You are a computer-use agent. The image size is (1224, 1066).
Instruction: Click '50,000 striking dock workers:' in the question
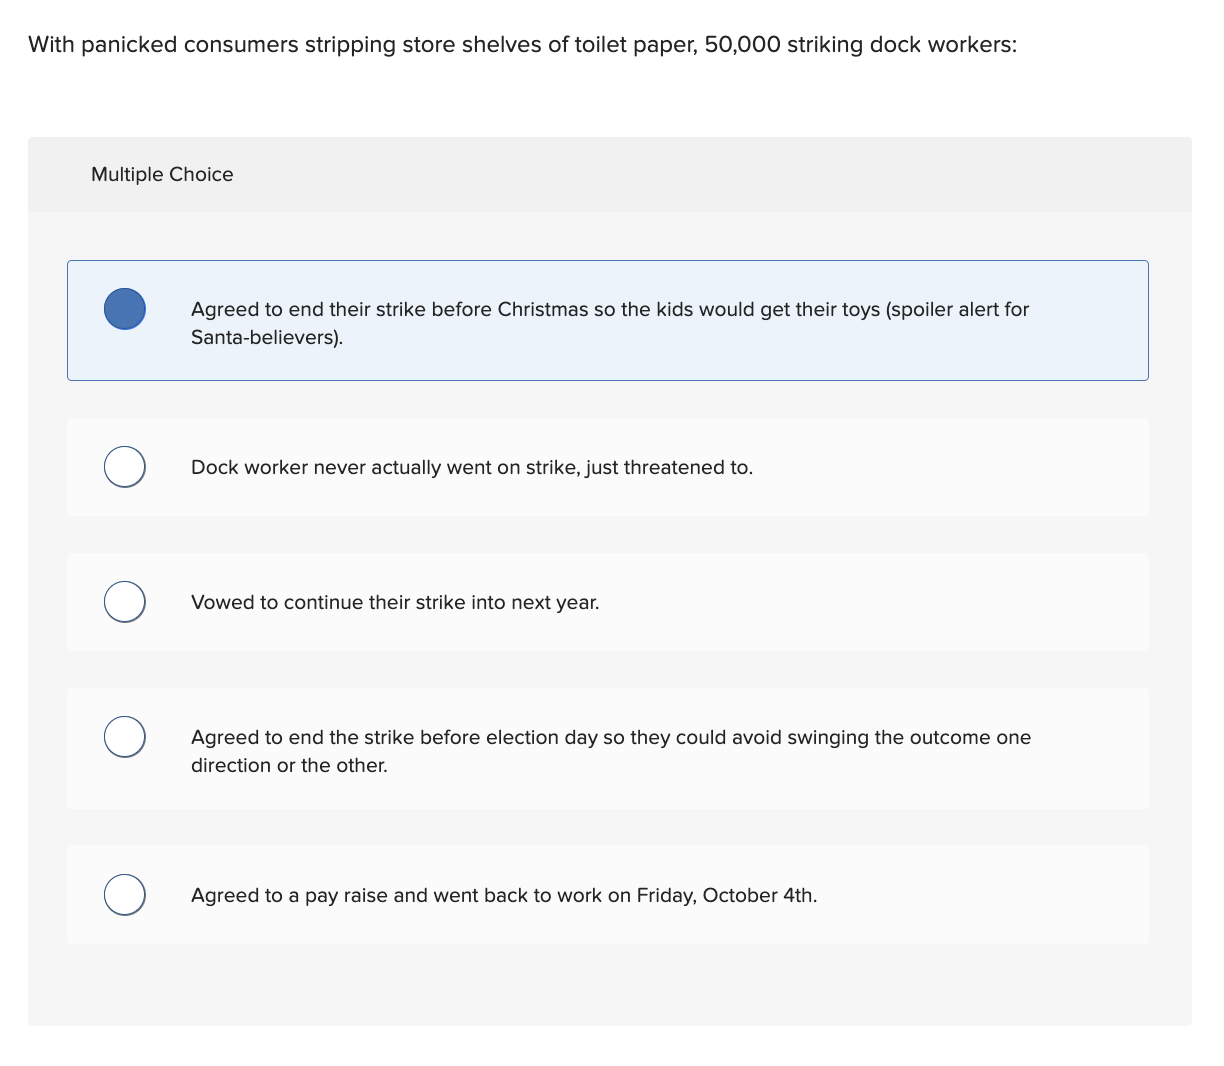860,45
